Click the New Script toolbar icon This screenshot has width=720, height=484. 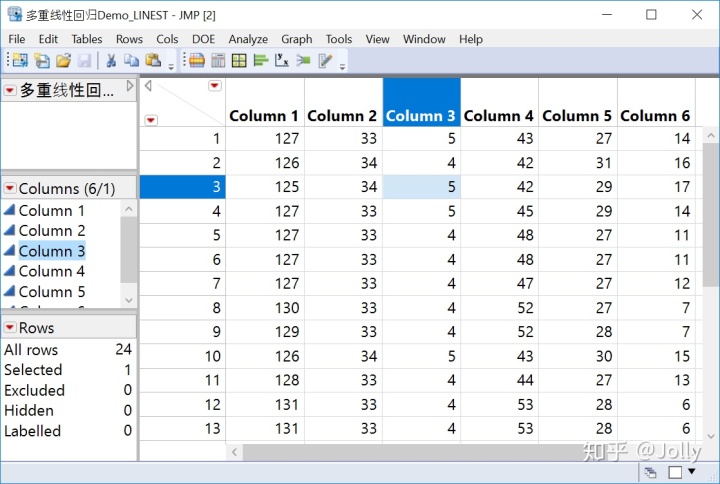click(42, 60)
